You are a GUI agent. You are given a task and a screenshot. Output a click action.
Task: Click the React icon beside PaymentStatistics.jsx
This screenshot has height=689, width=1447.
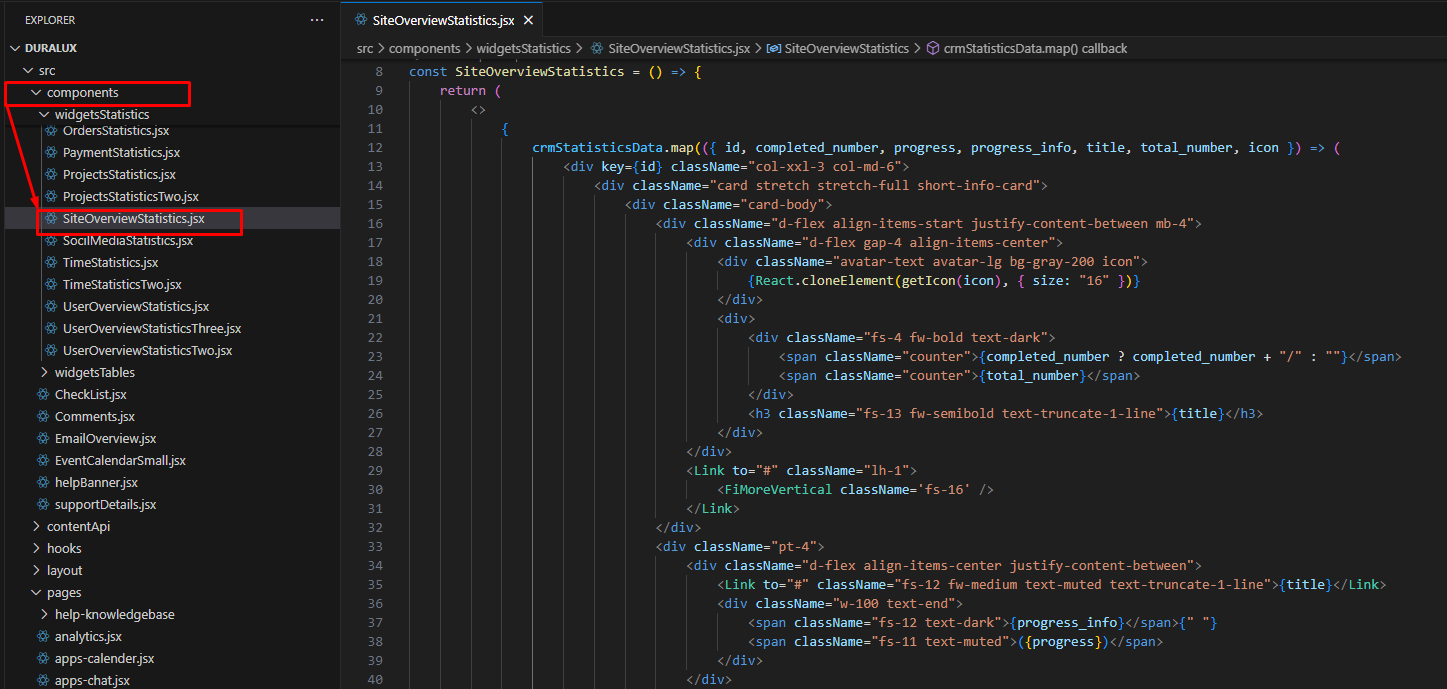pyautogui.click(x=52, y=153)
